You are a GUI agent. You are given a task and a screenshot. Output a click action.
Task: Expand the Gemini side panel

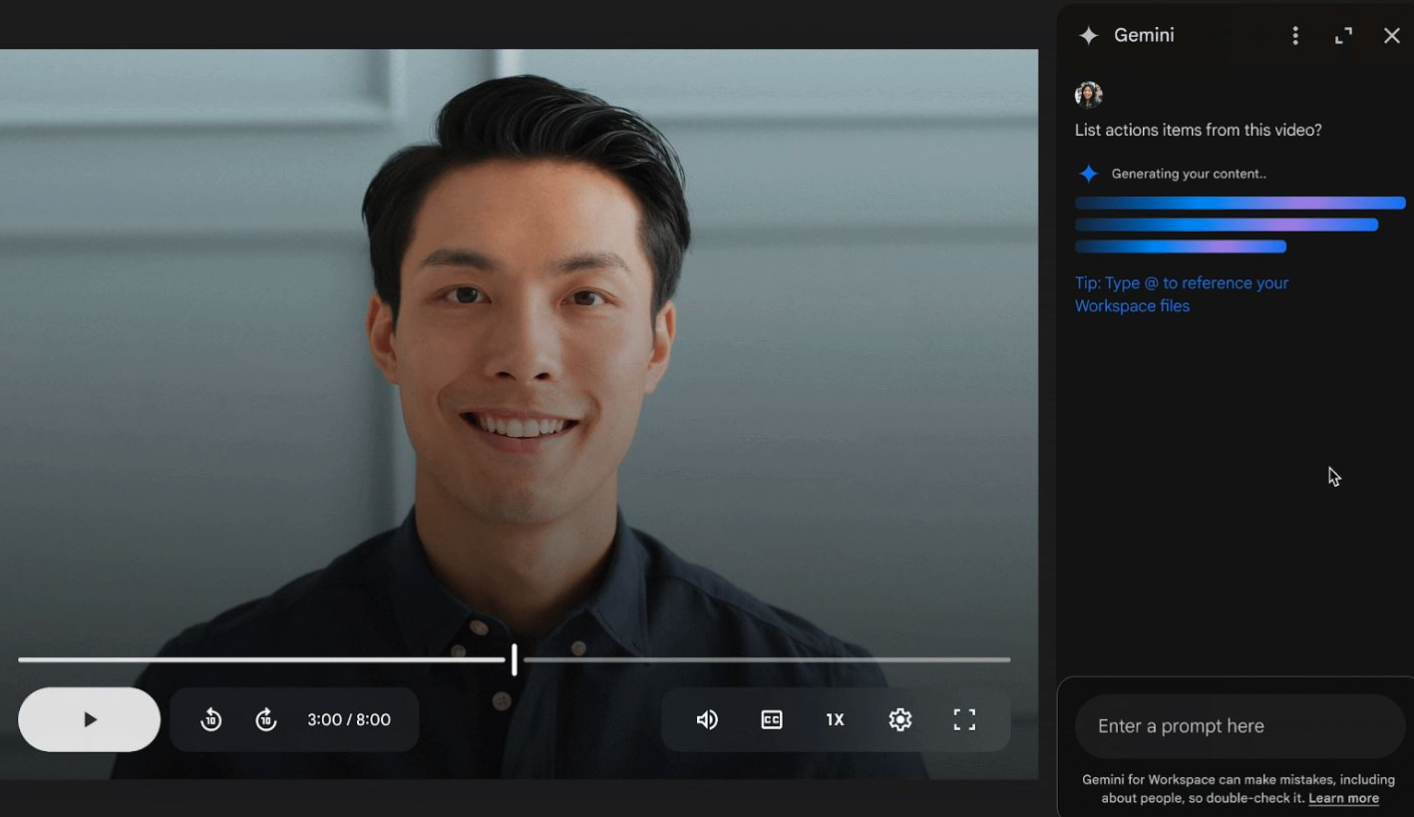coord(1343,36)
